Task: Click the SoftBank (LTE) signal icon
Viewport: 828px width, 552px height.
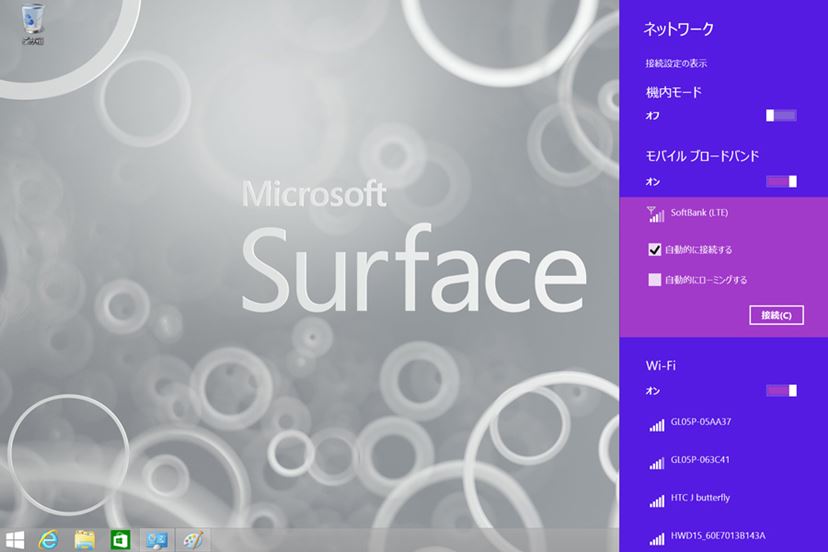Action: click(x=656, y=214)
